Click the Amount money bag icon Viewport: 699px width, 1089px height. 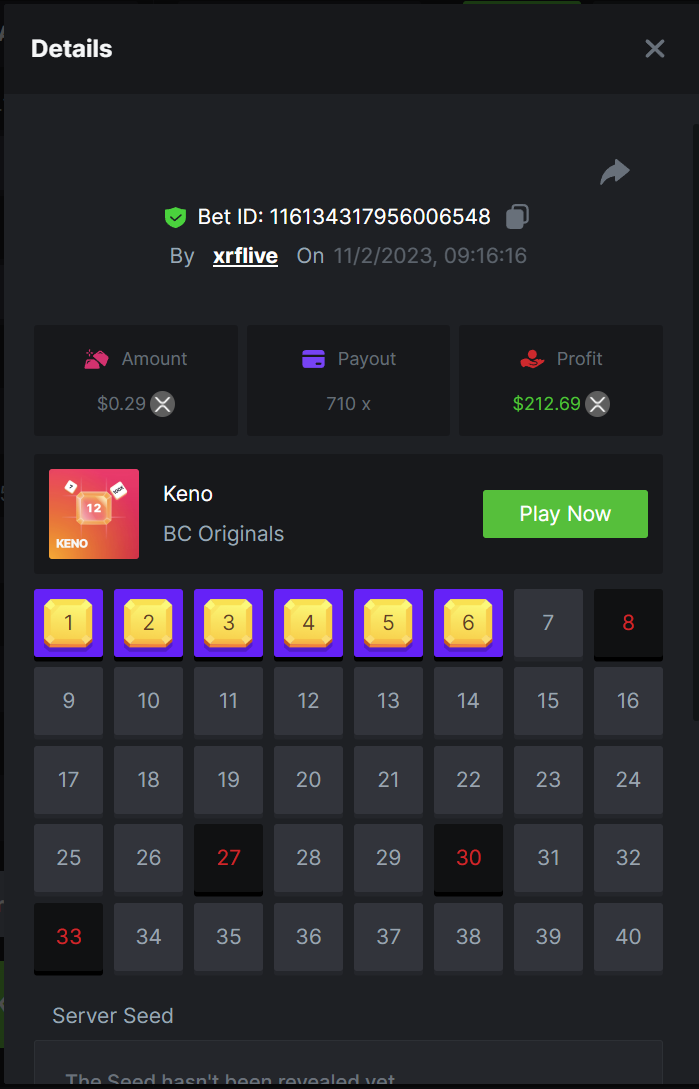coord(96,359)
